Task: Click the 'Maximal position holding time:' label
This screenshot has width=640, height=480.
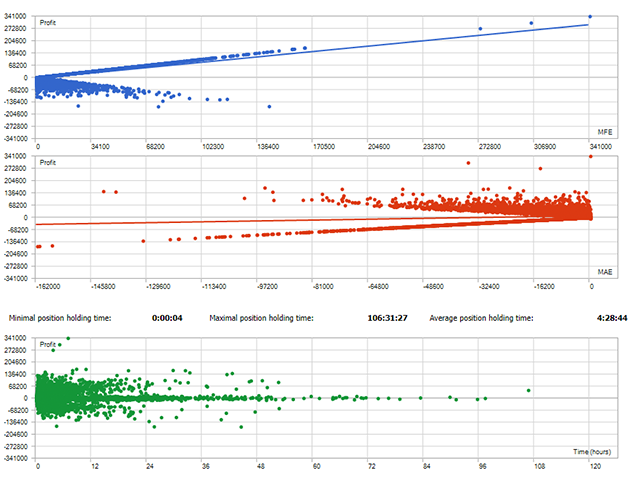Action: point(261,318)
